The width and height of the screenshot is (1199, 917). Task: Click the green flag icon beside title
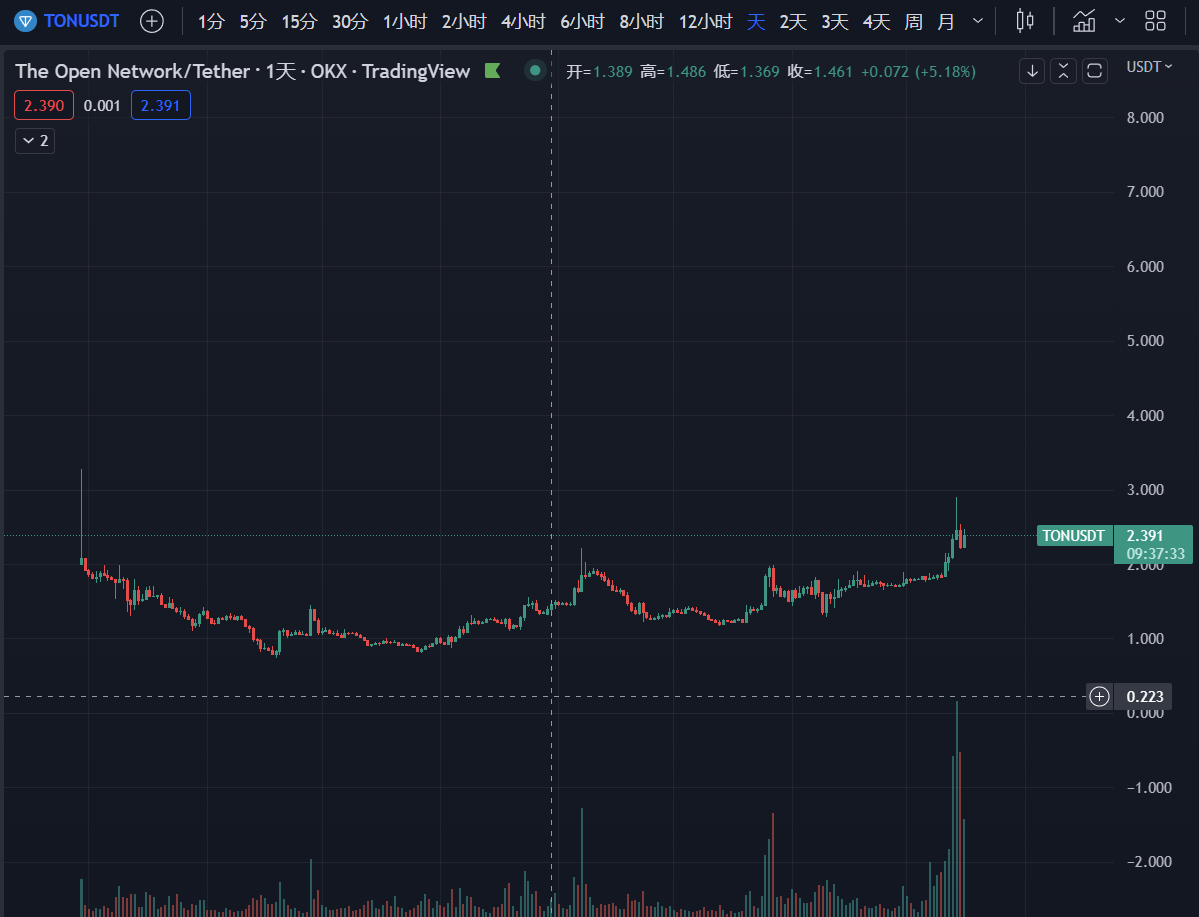[492, 71]
